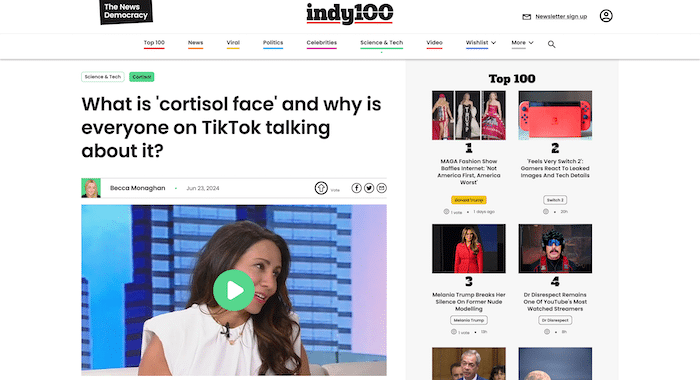This screenshot has height=380, width=700.
Task: Click the green Cortisol tag
Action: tap(142, 77)
